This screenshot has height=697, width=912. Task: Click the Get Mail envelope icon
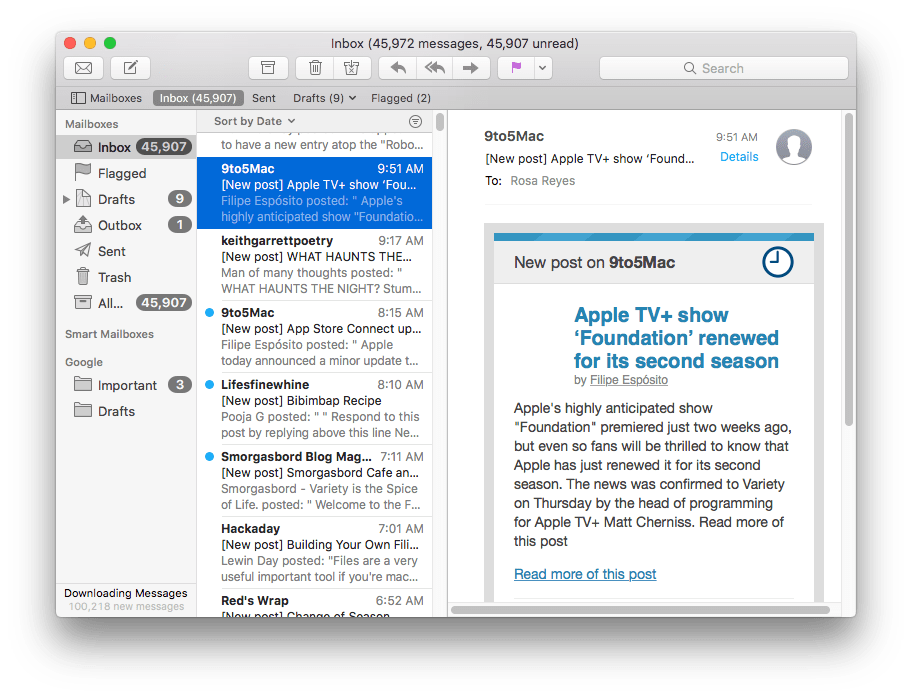point(84,68)
